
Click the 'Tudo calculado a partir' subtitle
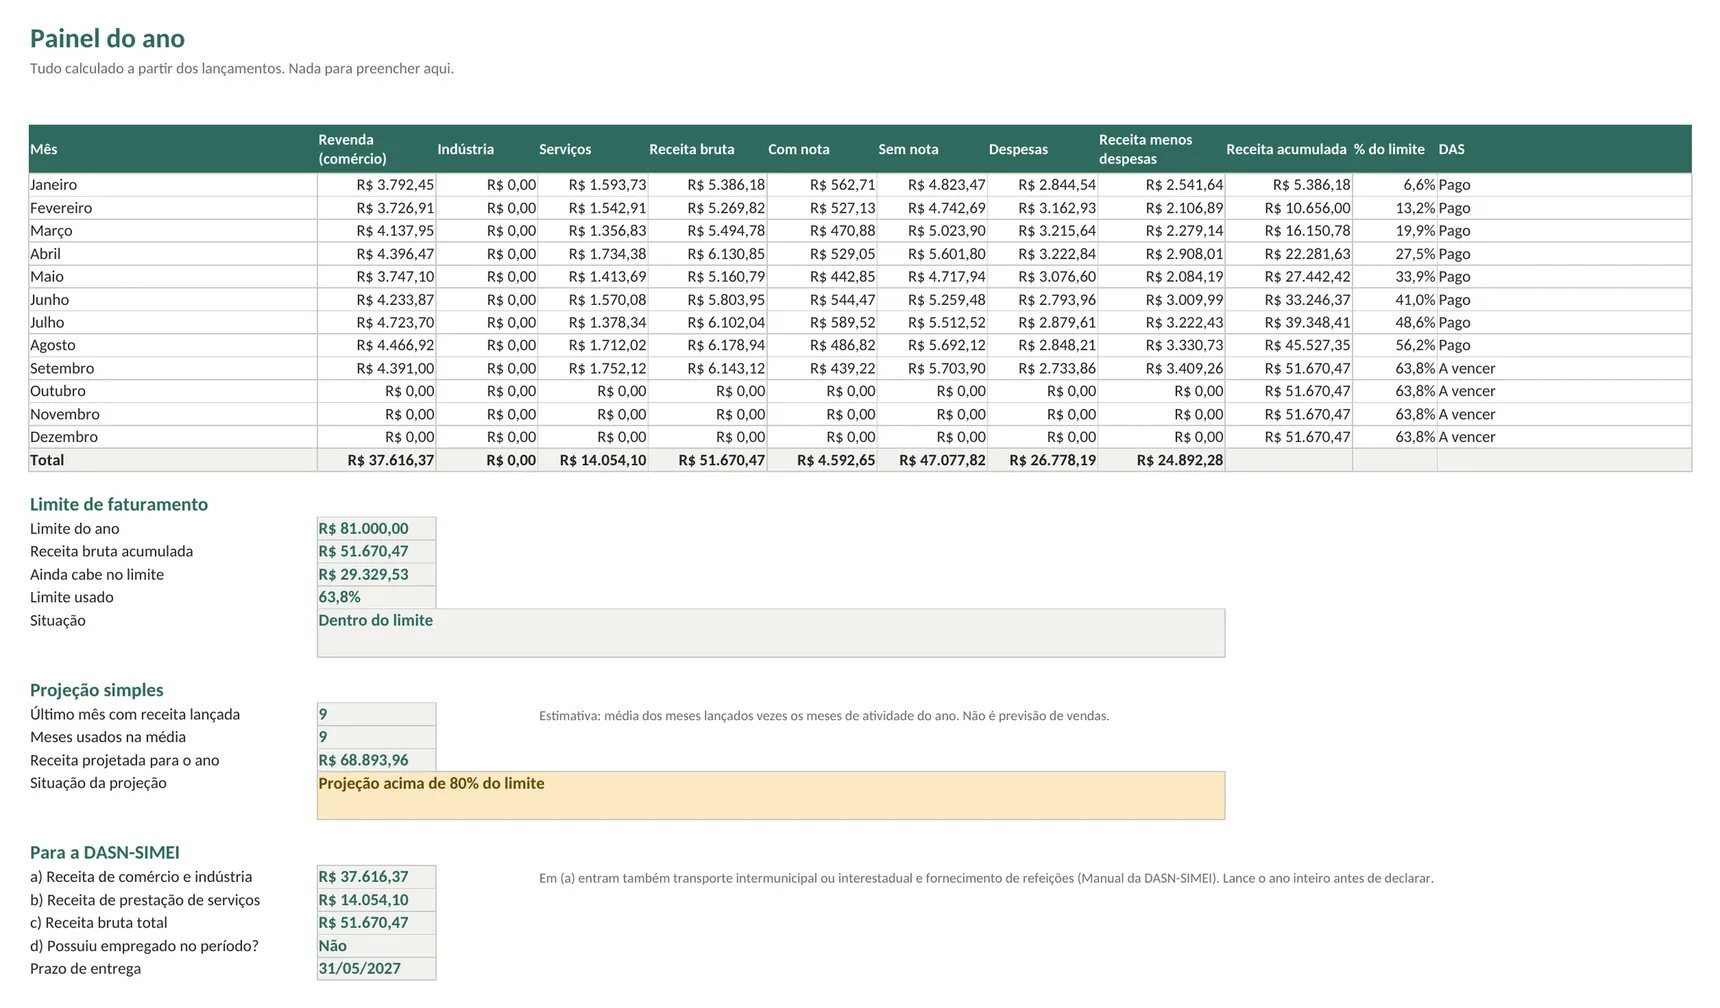pyautogui.click(x=242, y=69)
